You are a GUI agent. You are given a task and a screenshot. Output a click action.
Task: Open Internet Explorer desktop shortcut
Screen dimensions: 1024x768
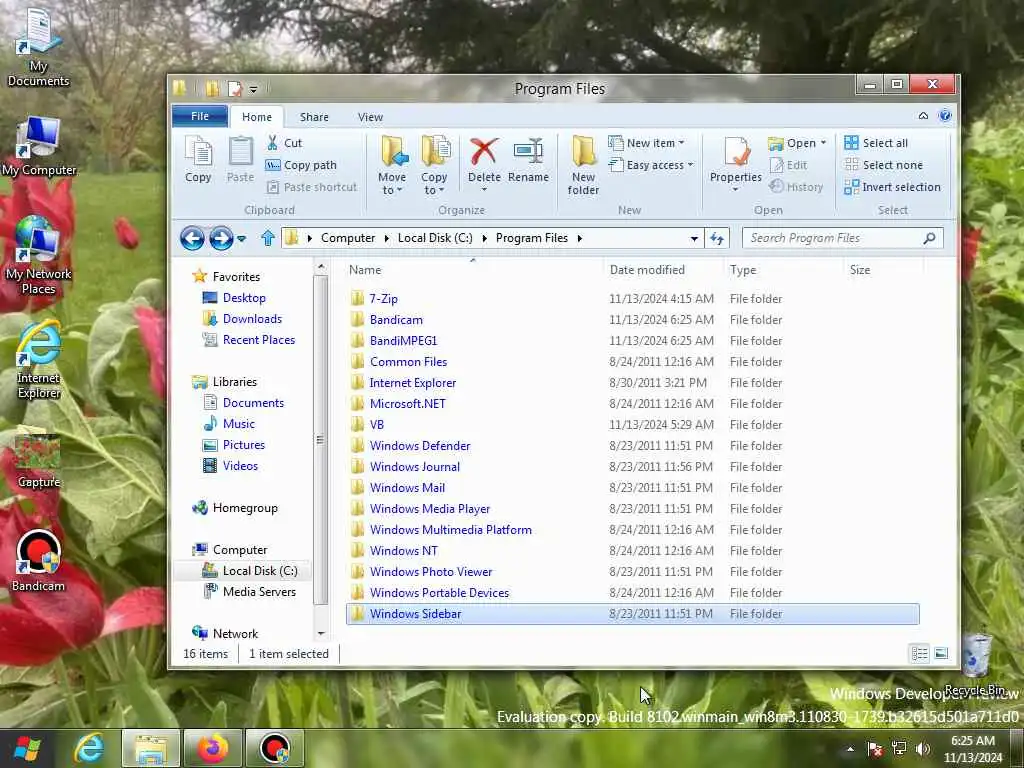[39, 359]
